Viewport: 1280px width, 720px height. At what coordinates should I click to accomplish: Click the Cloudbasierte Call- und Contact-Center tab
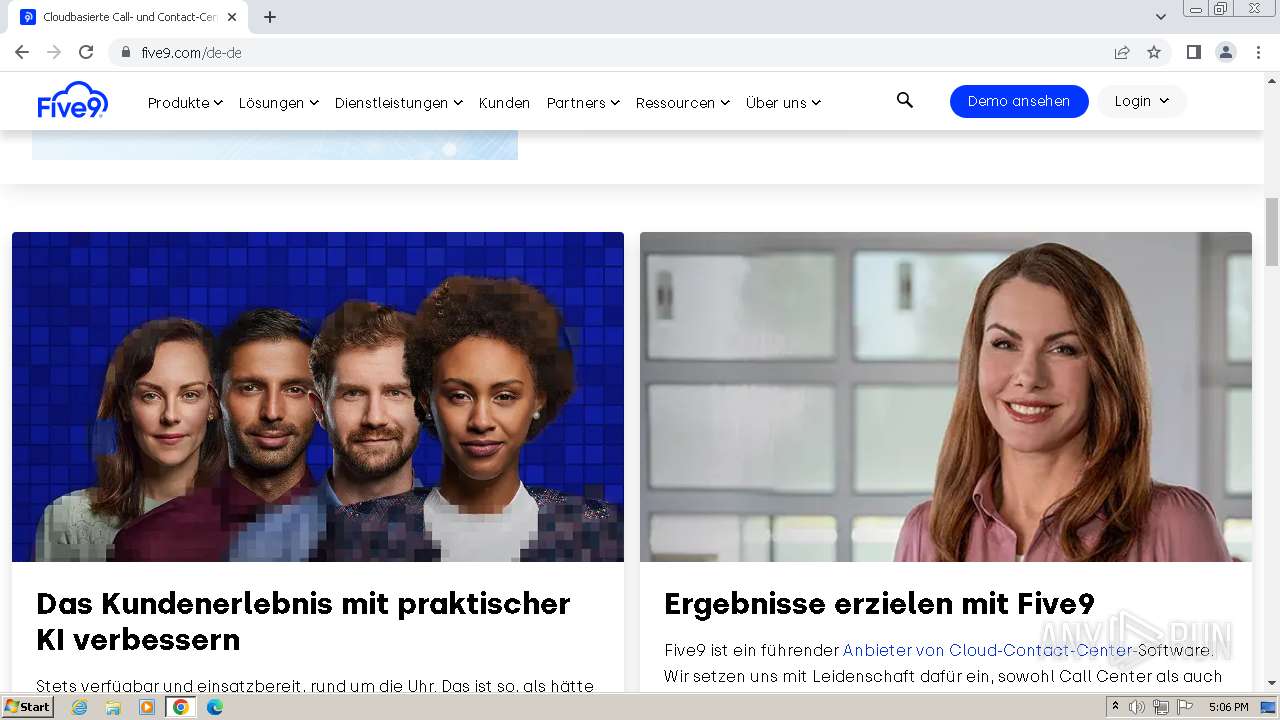(130, 17)
